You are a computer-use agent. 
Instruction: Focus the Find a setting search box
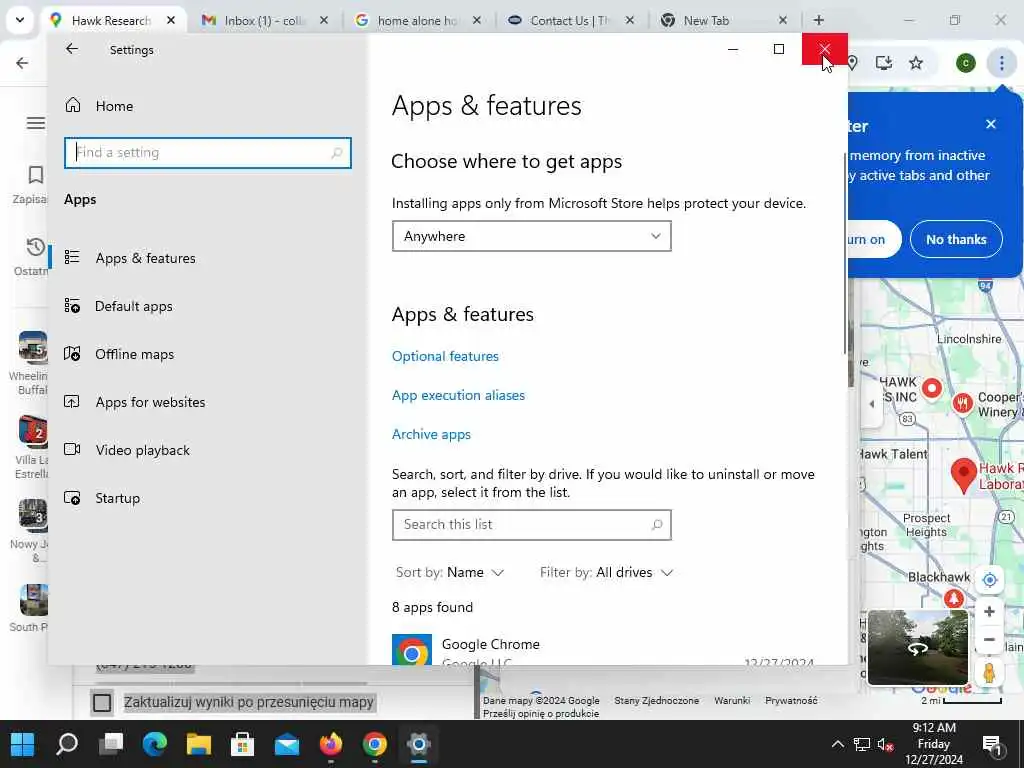point(208,153)
